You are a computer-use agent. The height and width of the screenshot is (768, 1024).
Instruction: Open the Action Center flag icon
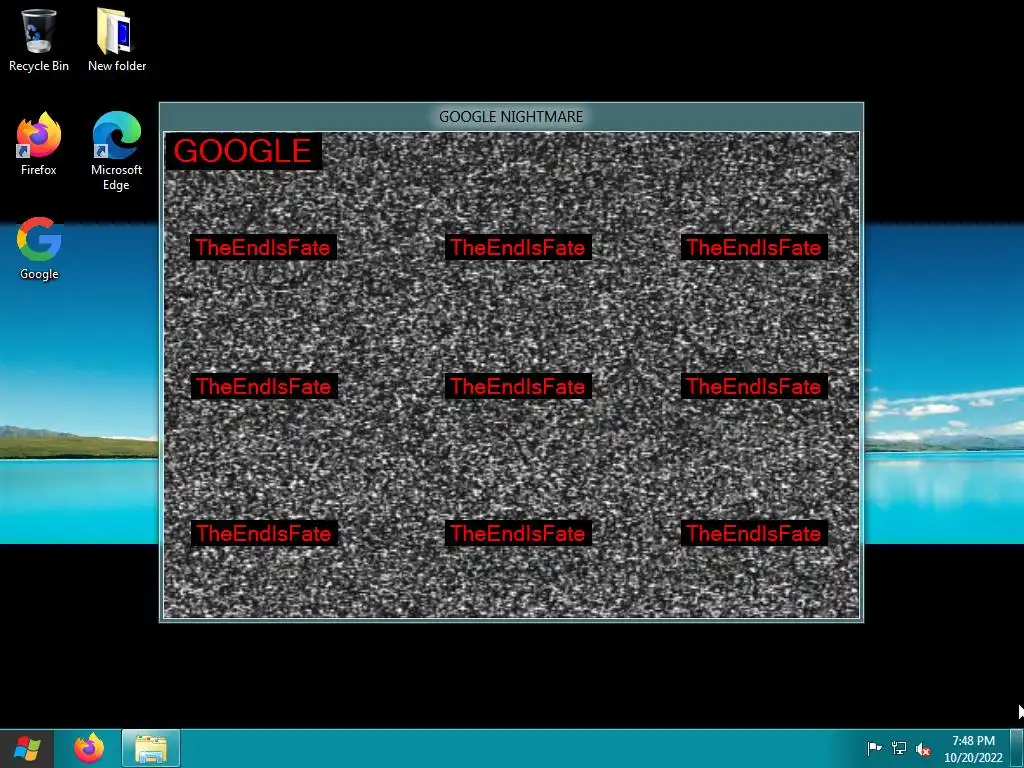[874, 748]
